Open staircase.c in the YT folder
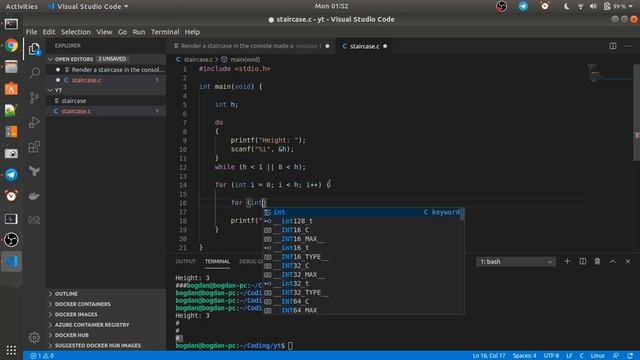The height and width of the screenshot is (360, 640). (106, 111)
